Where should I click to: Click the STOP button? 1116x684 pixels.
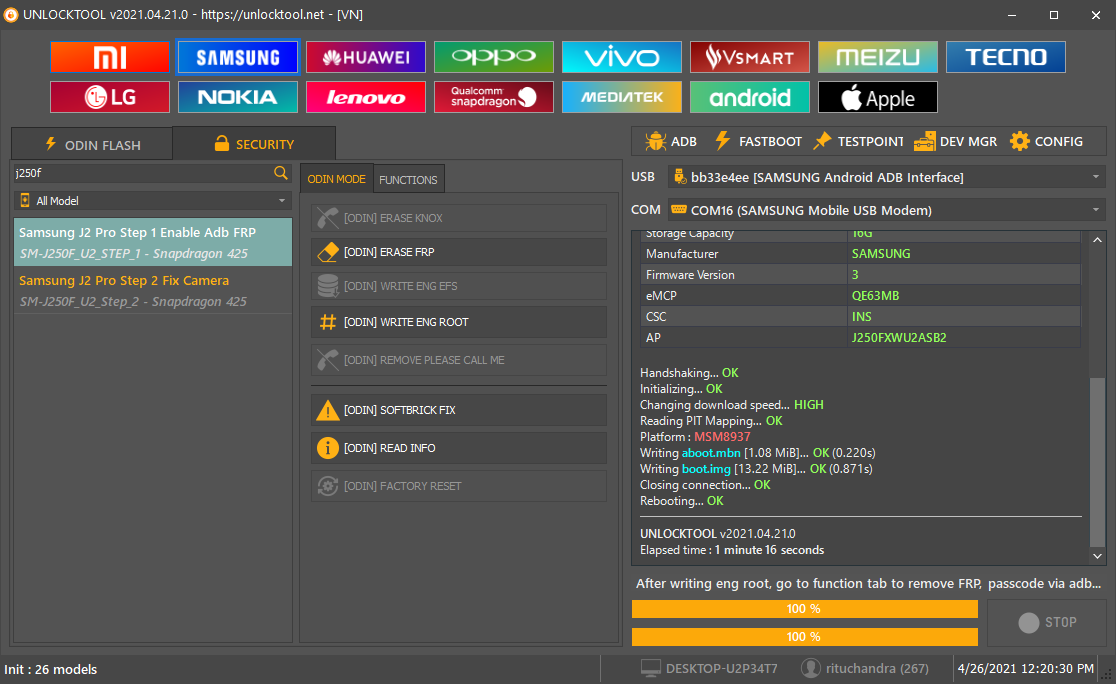point(1047,622)
